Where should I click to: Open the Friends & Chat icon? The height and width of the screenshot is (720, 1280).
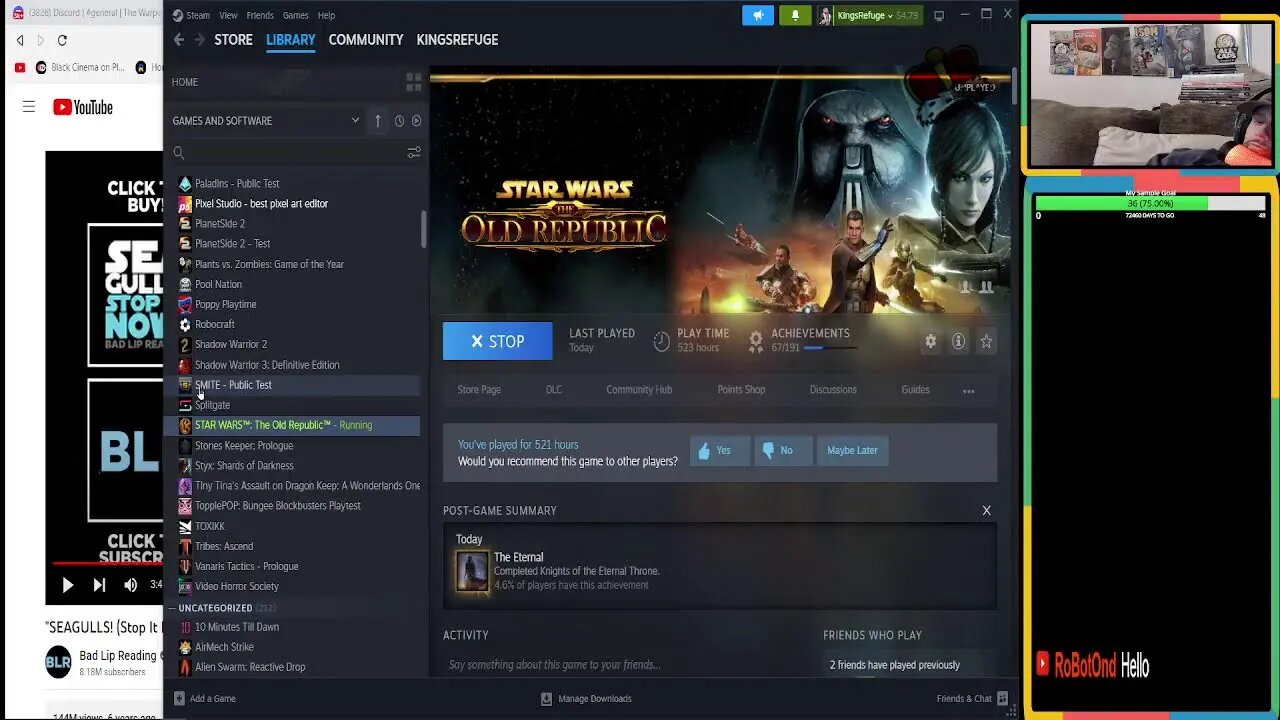[1002, 698]
